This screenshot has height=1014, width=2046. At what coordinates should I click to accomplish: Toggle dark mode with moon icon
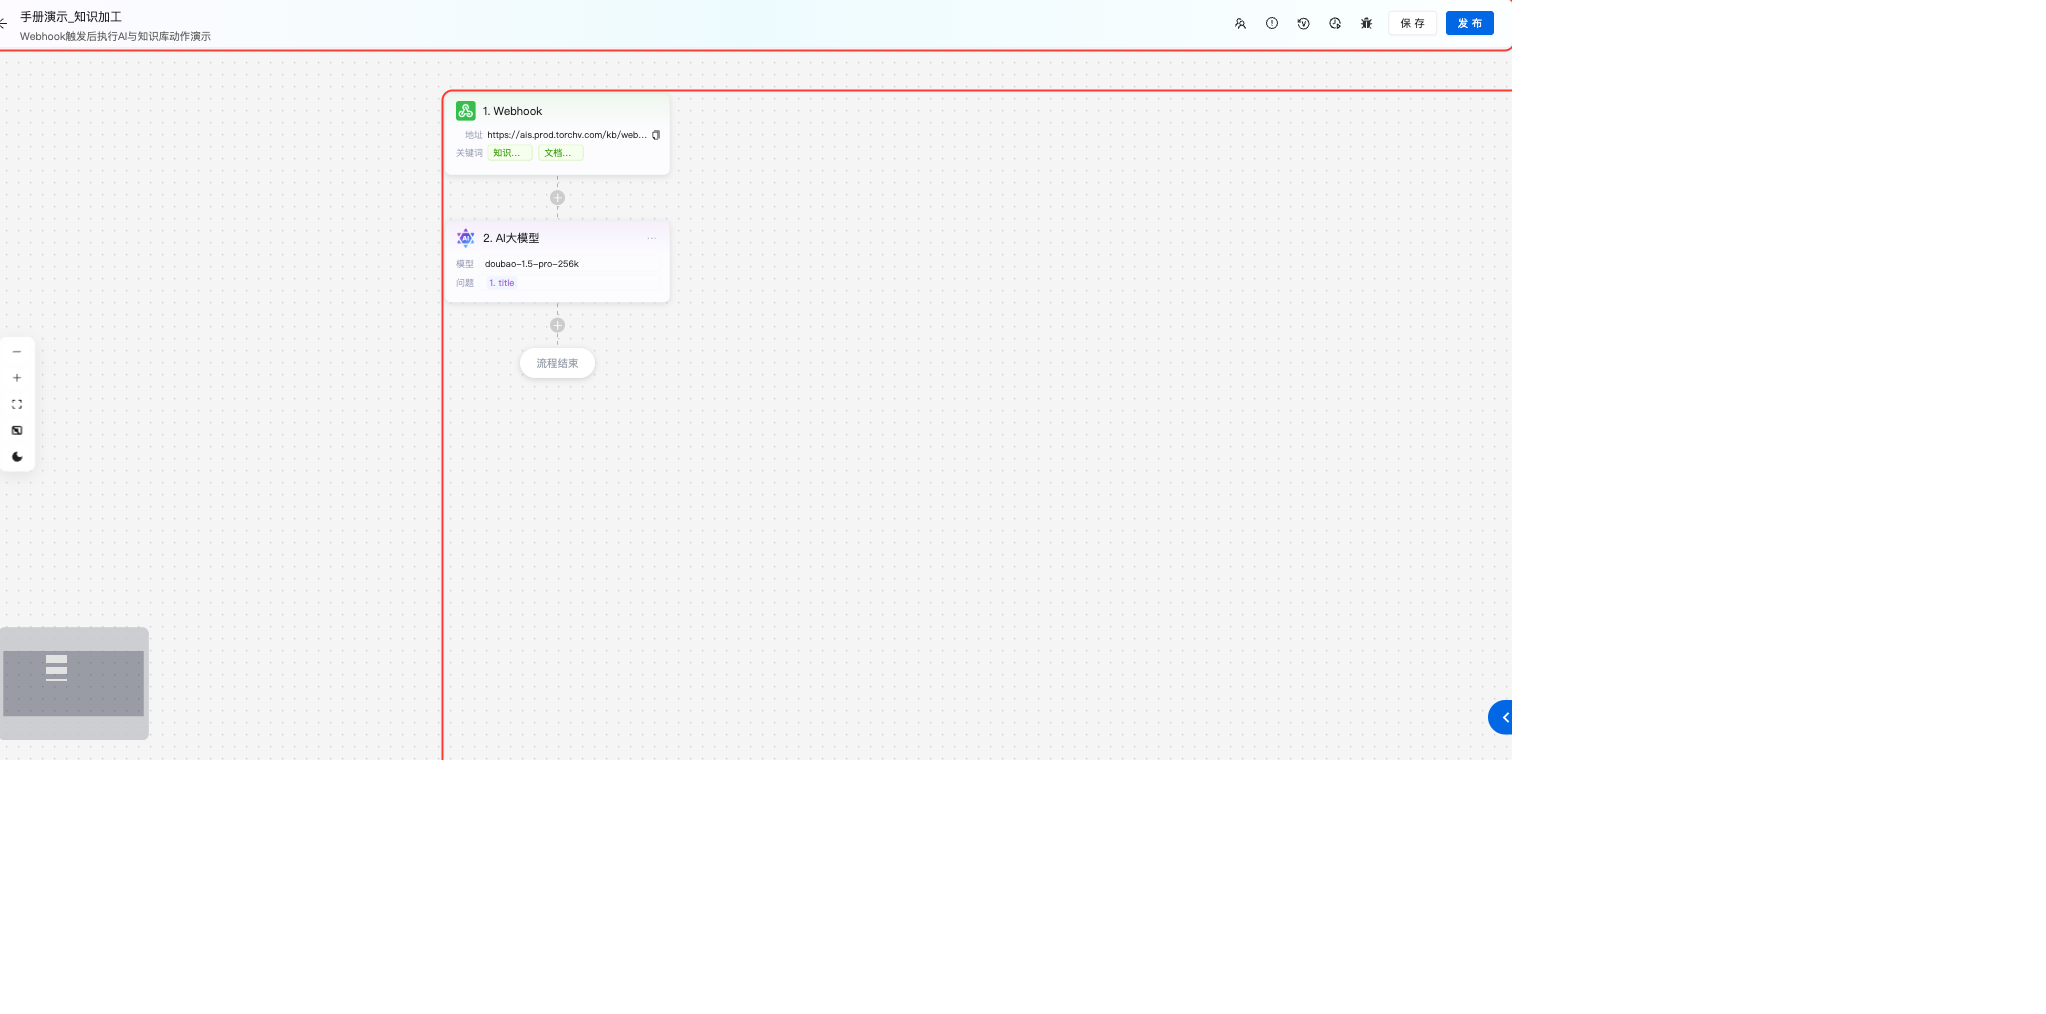pos(17,457)
